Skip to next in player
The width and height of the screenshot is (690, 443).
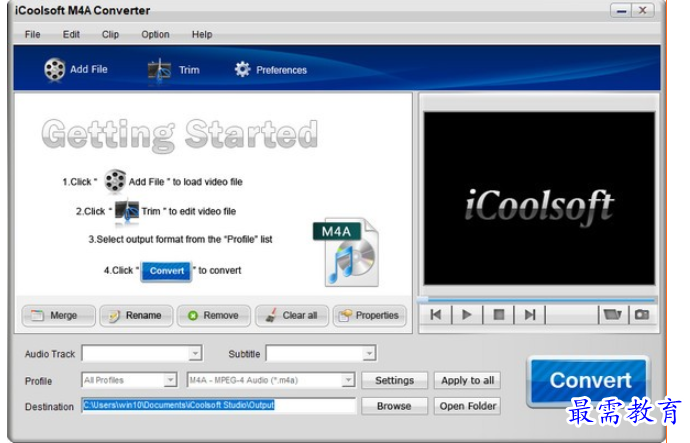[530, 315]
